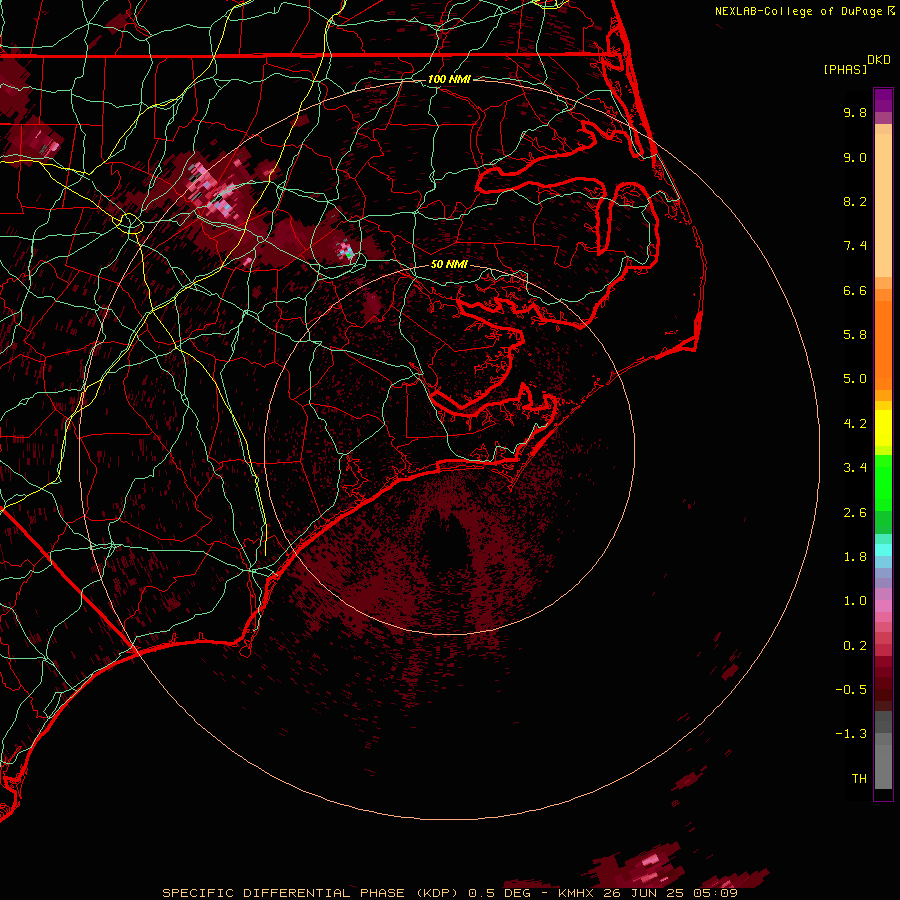Image resolution: width=900 pixels, height=900 pixels.
Task: Click the Specific Differential Phase caption text
Action: point(449,893)
